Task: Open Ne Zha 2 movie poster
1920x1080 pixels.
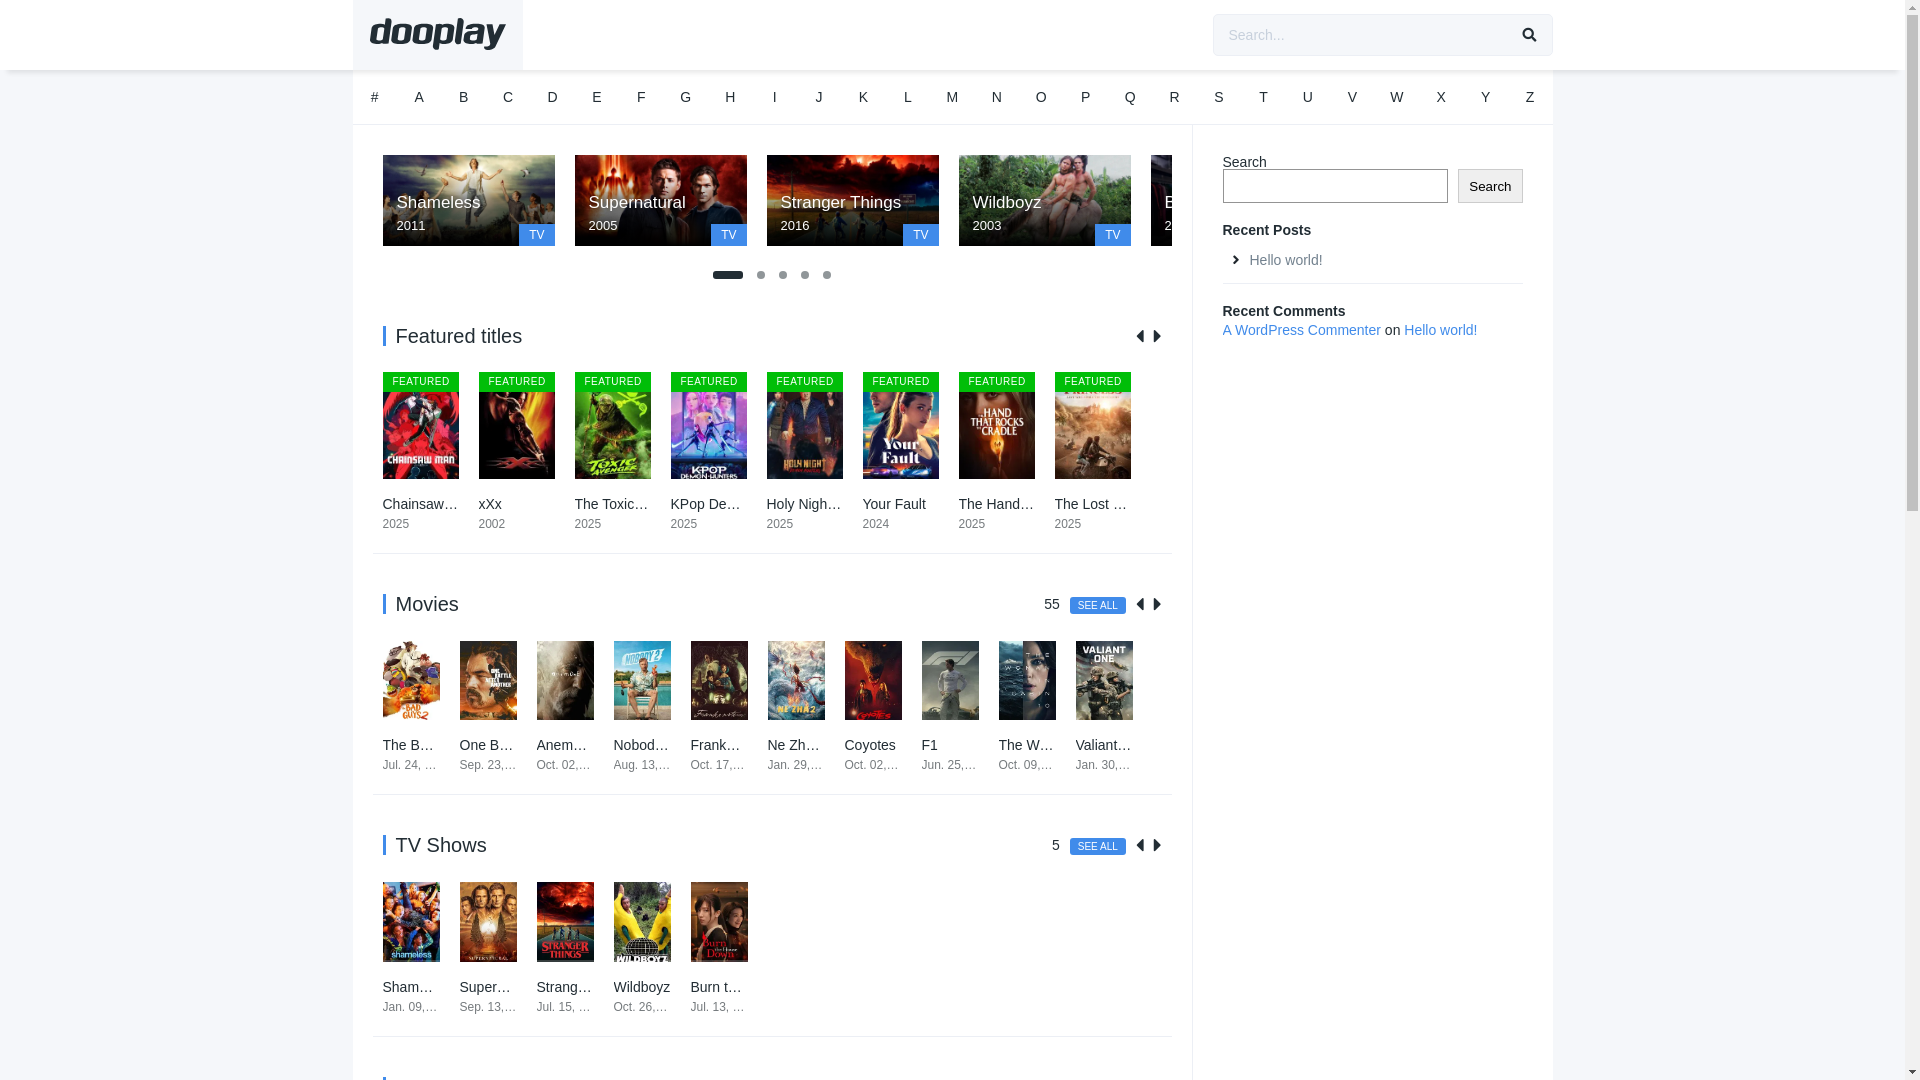Action: click(x=796, y=680)
